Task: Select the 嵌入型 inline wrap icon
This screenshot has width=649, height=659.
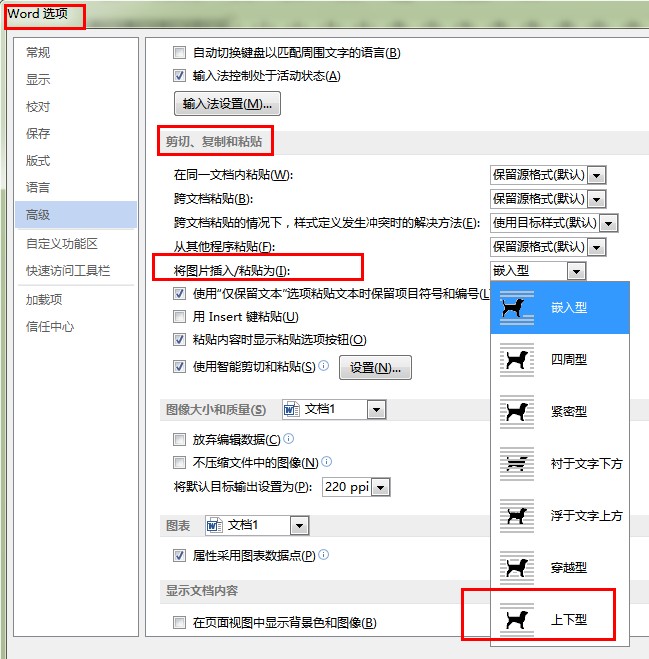Action: pos(517,308)
